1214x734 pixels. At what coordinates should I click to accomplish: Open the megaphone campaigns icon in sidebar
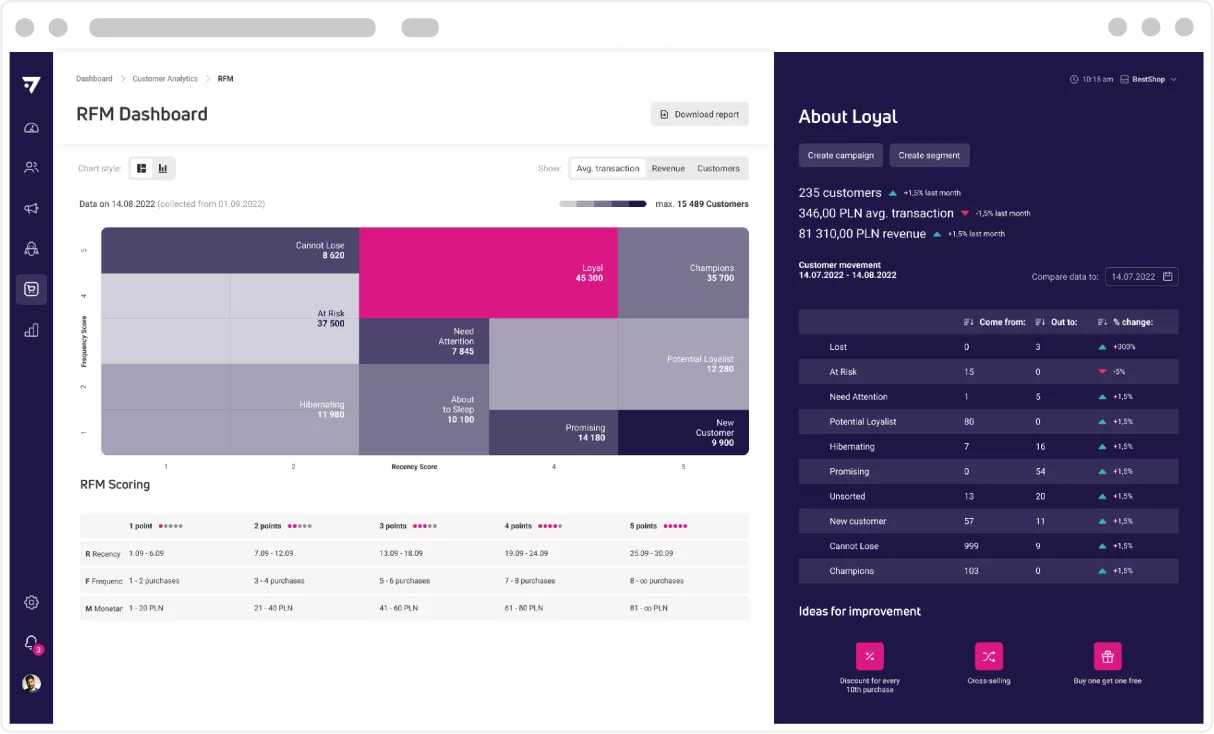click(x=31, y=208)
